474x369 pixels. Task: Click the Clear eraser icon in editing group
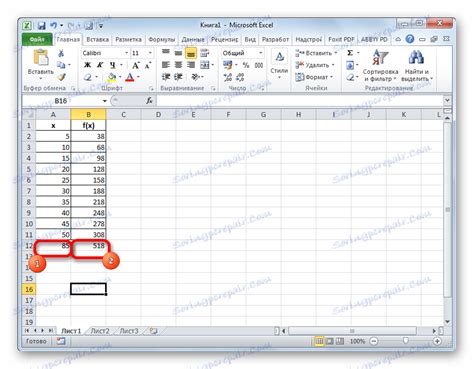(x=350, y=77)
